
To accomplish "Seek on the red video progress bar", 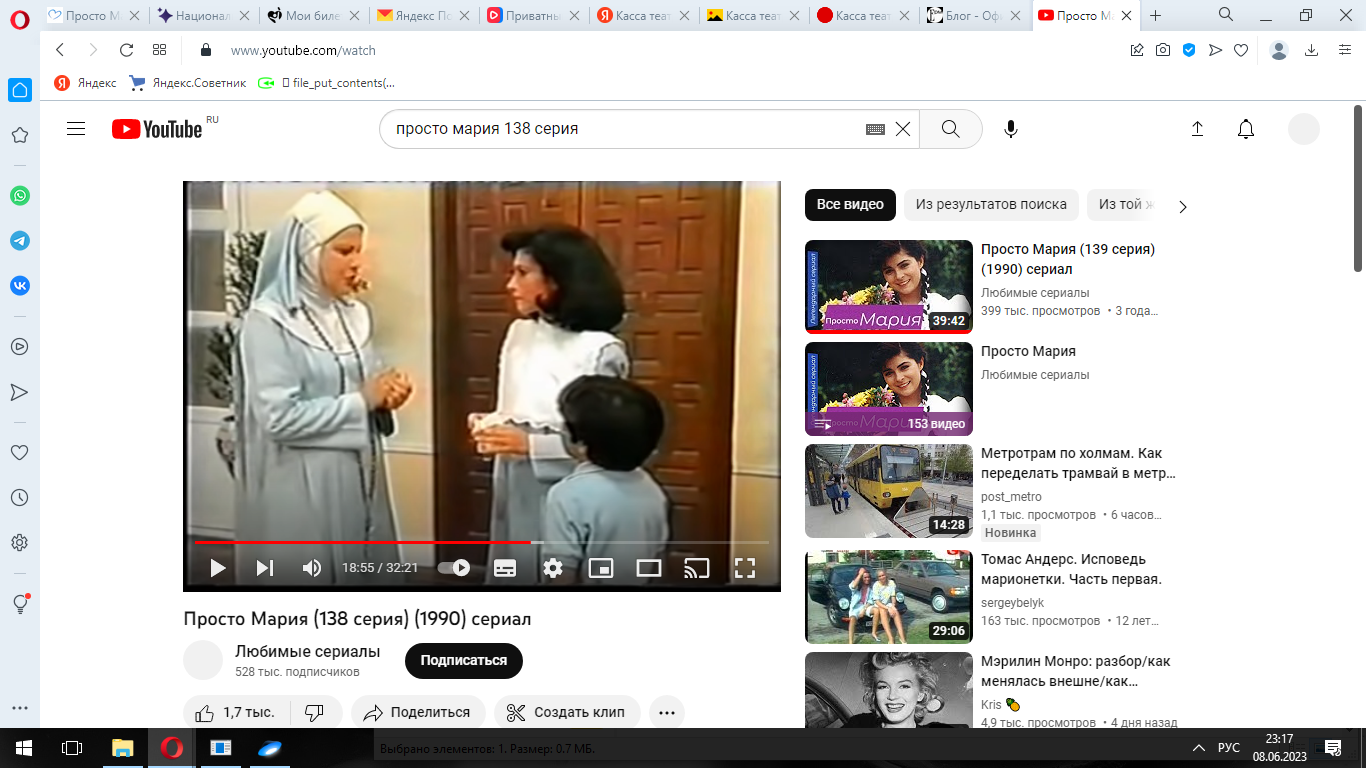I will [x=482, y=542].
